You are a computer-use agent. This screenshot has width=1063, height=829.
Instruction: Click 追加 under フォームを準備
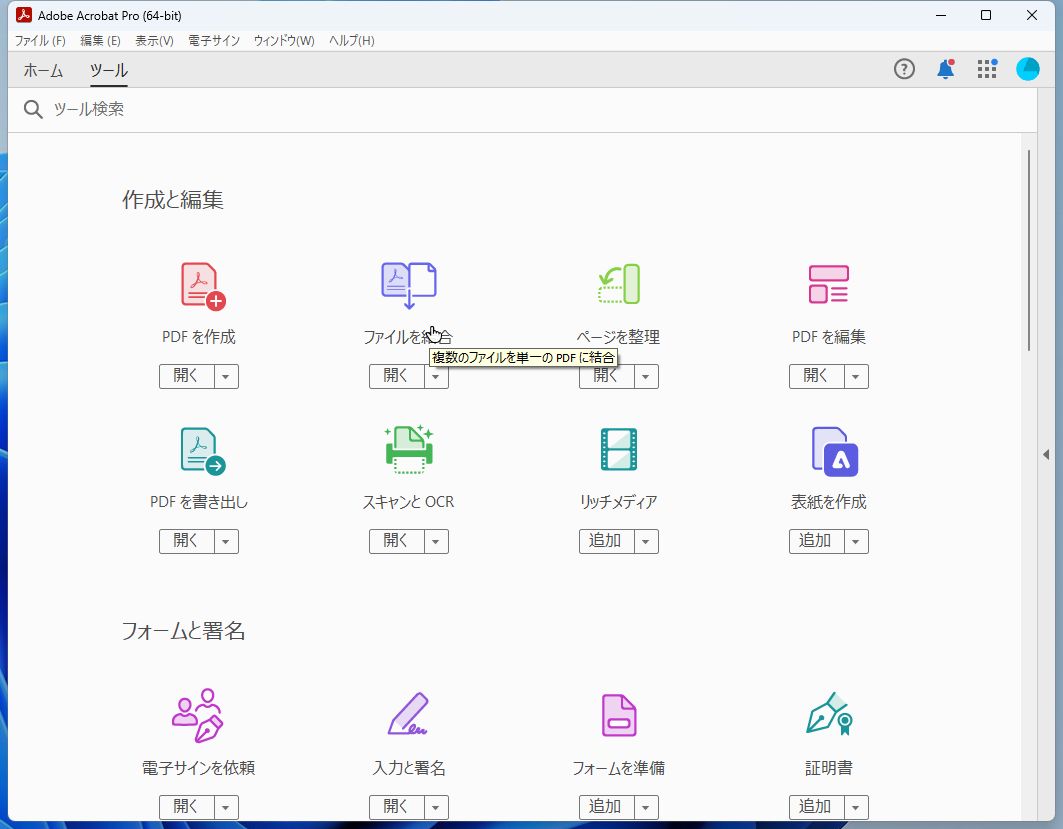(x=605, y=806)
